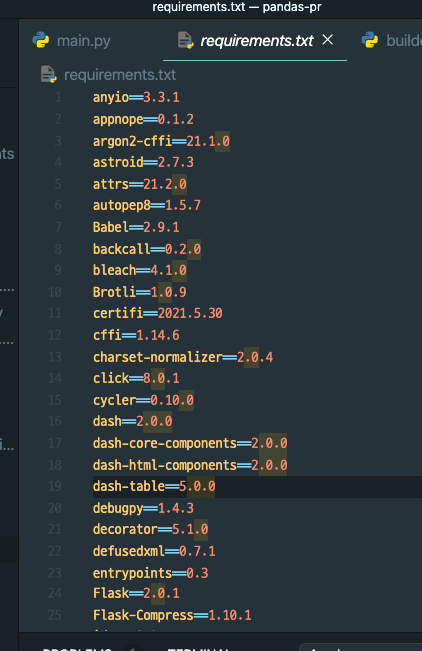Image resolution: width=422 pixels, height=651 pixels.
Task: Click line number 10 in the gutter
Action: [x=54, y=292]
